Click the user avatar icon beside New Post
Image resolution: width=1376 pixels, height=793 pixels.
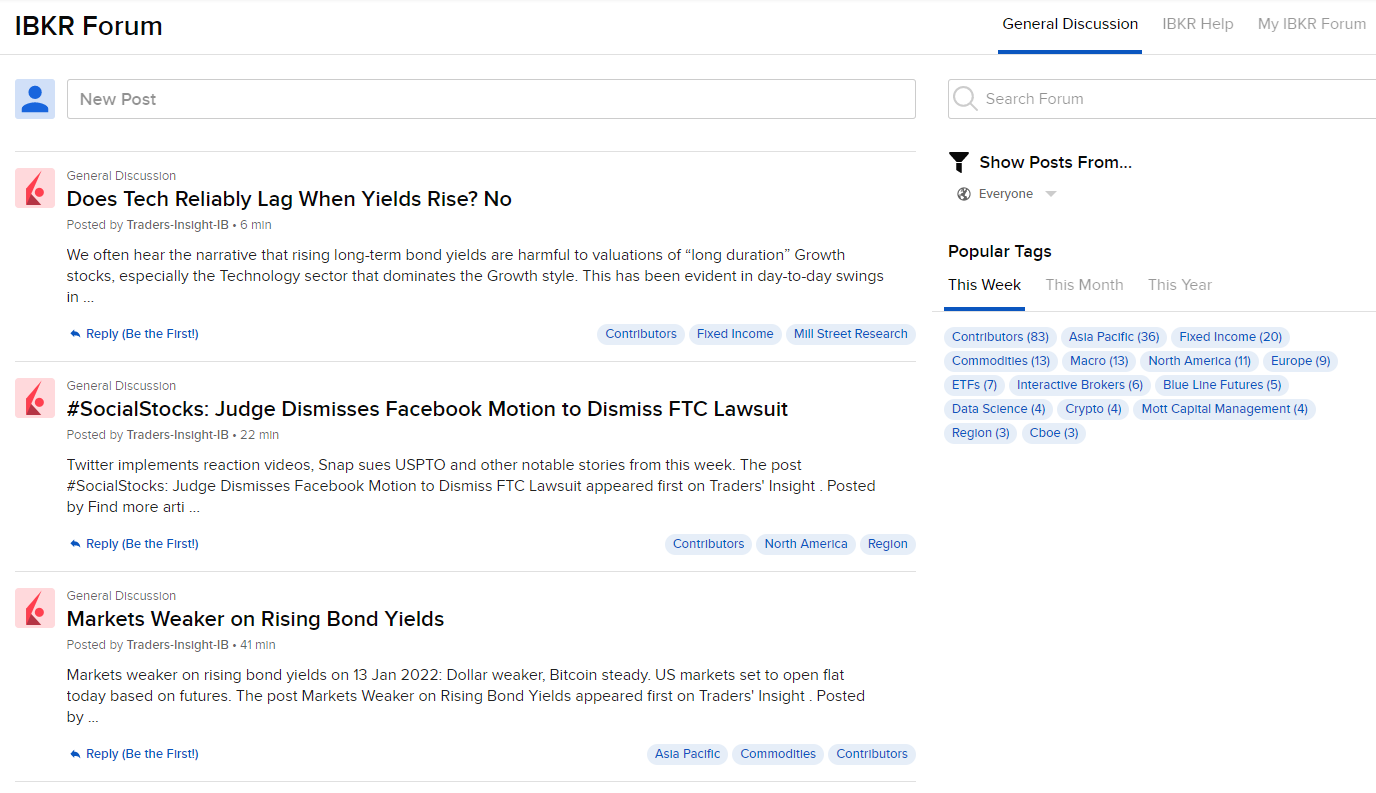click(x=34, y=98)
